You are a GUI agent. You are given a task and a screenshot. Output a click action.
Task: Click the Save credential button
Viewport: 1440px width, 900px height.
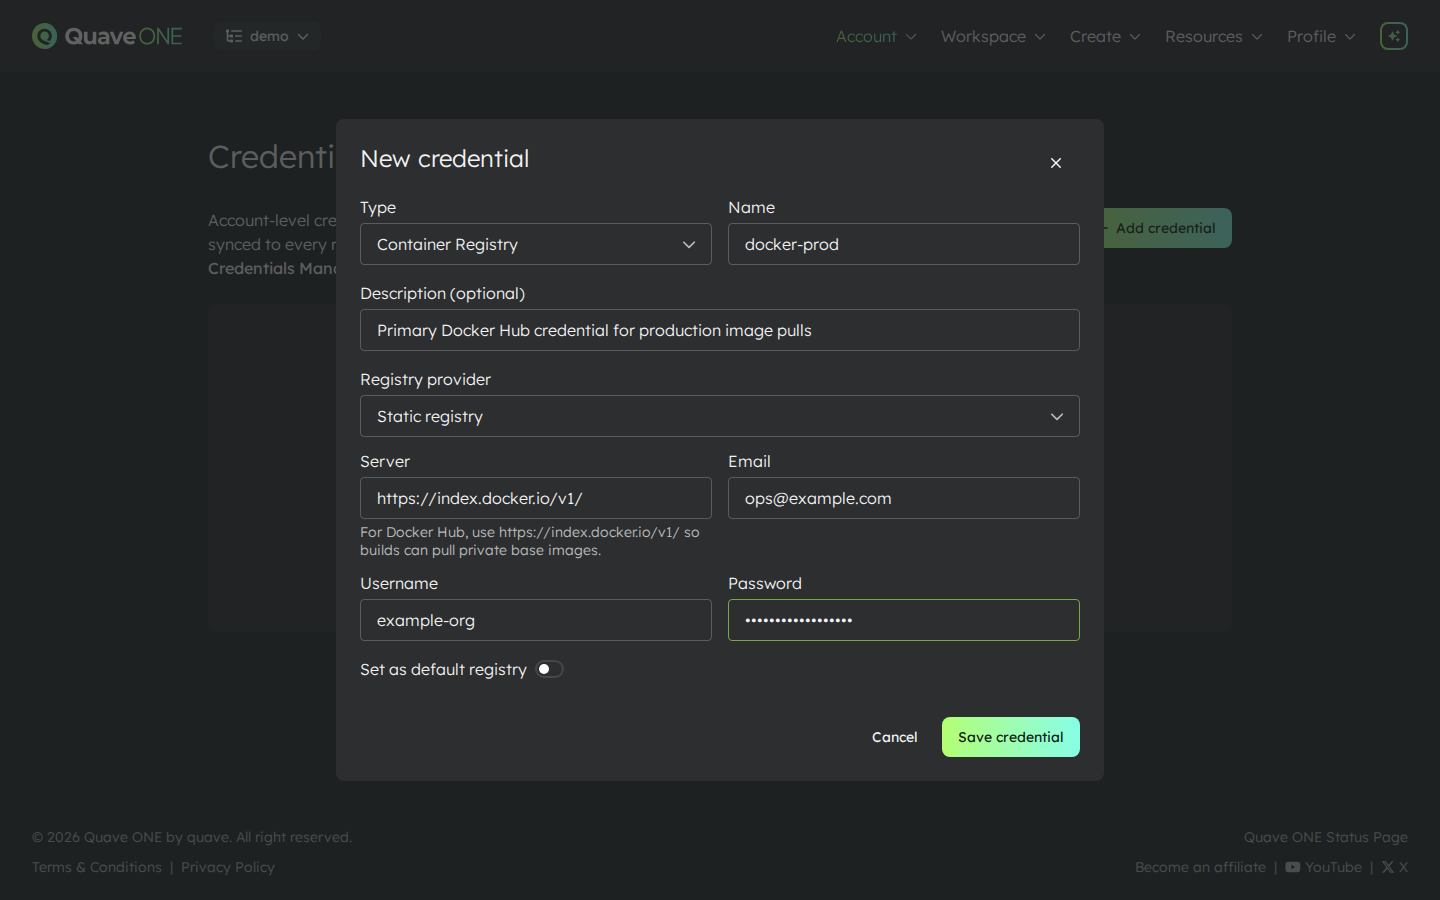pyautogui.click(x=1011, y=737)
